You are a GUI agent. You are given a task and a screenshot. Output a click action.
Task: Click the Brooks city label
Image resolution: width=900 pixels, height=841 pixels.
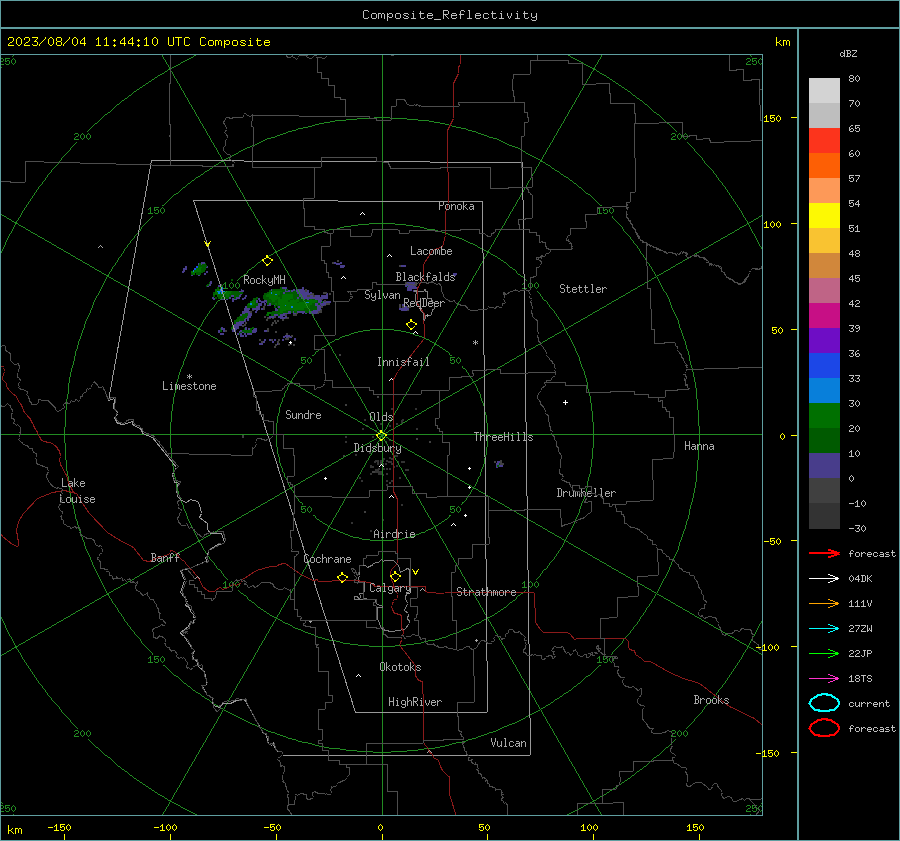pos(711,700)
